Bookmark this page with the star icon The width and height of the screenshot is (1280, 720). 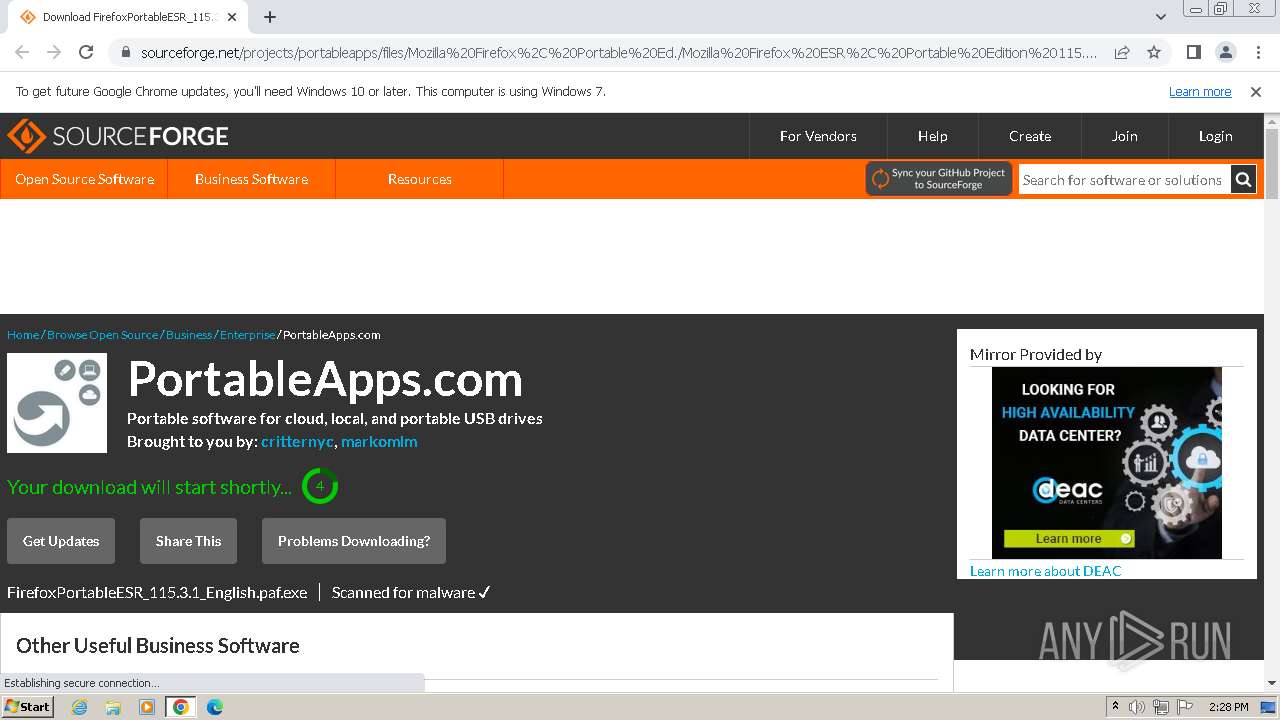coord(1154,52)
